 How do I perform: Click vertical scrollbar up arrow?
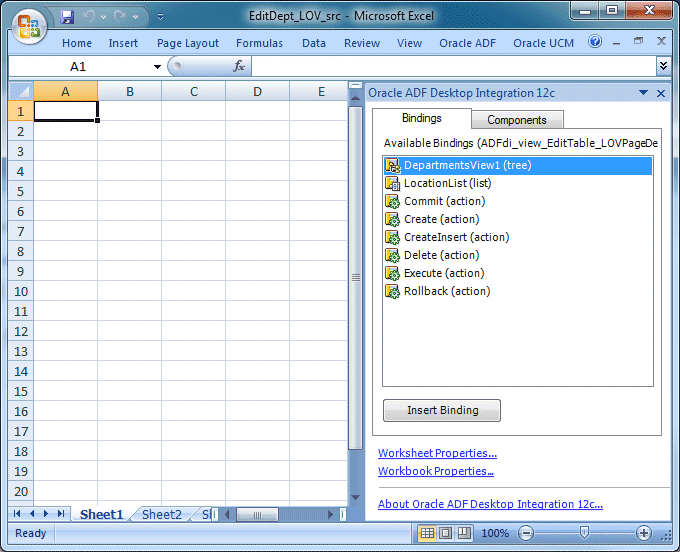pos(355,98)
